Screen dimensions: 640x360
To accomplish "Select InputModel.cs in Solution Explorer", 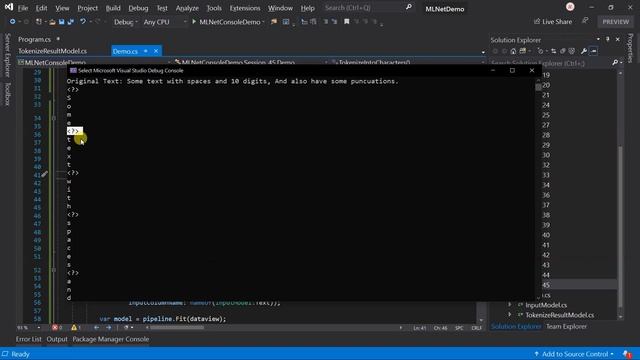I will tap(546, 305).
